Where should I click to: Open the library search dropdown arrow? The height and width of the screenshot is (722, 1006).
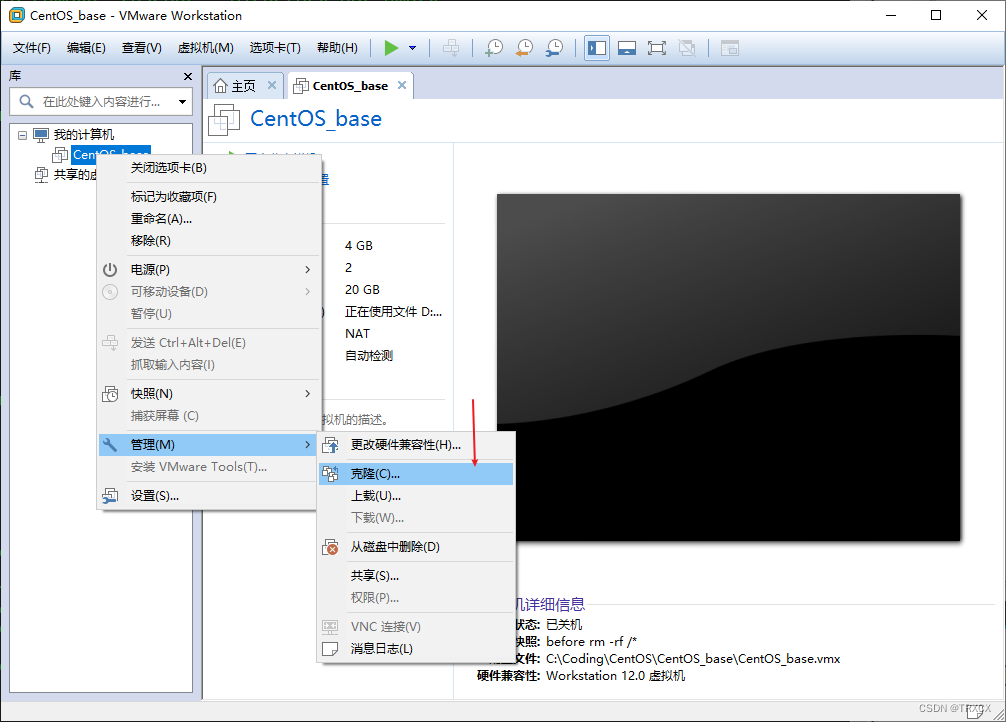point(182,101)
